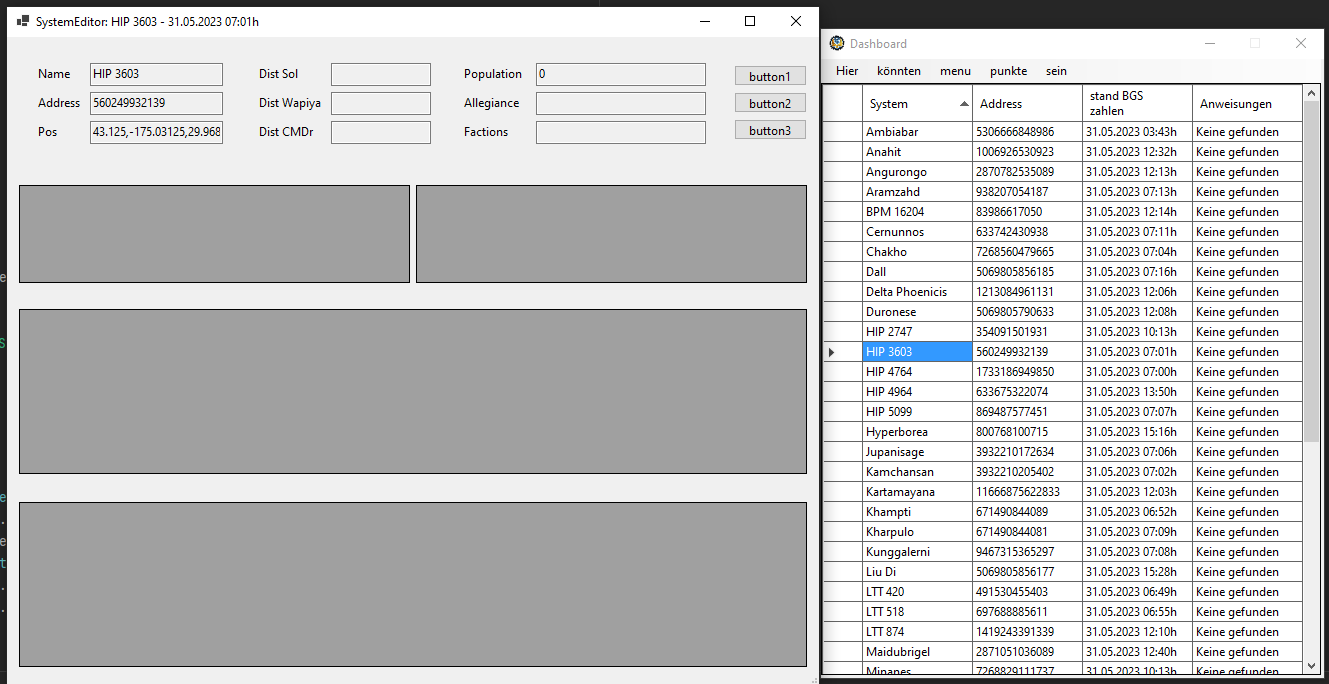This screenshot has height=684, width=1329.
Task: Click button2 next to Allegiance field
Action: point(770,104)
